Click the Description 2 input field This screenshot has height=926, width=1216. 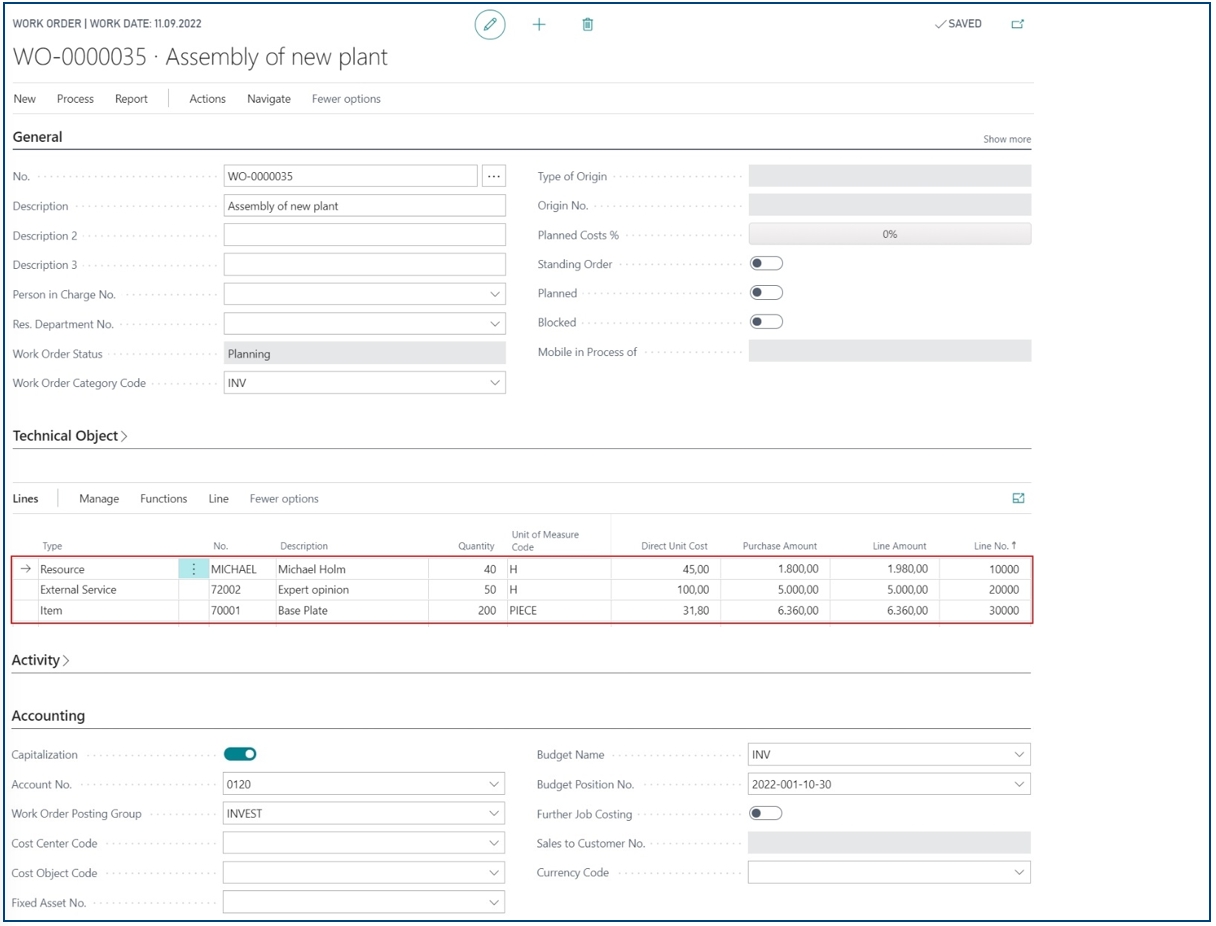tap(365, 235)
